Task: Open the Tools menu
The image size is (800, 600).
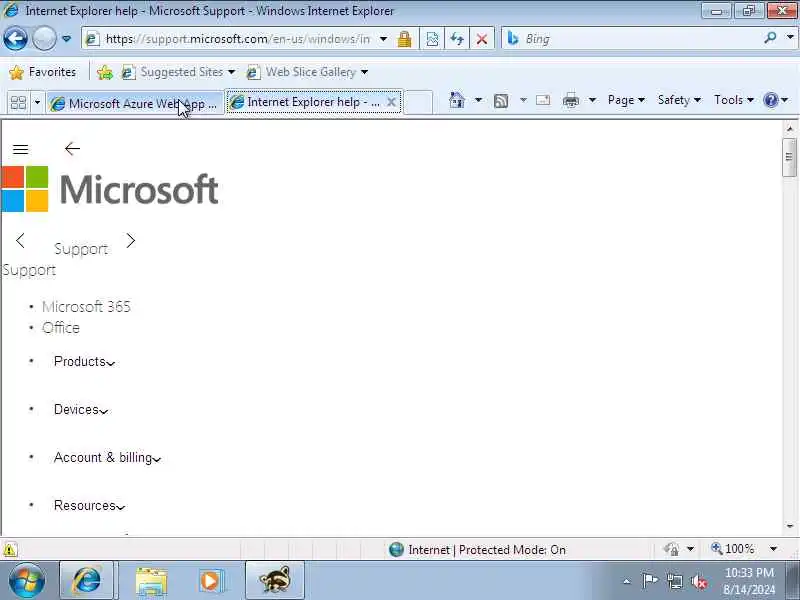Action: click(x=734, y=100)
